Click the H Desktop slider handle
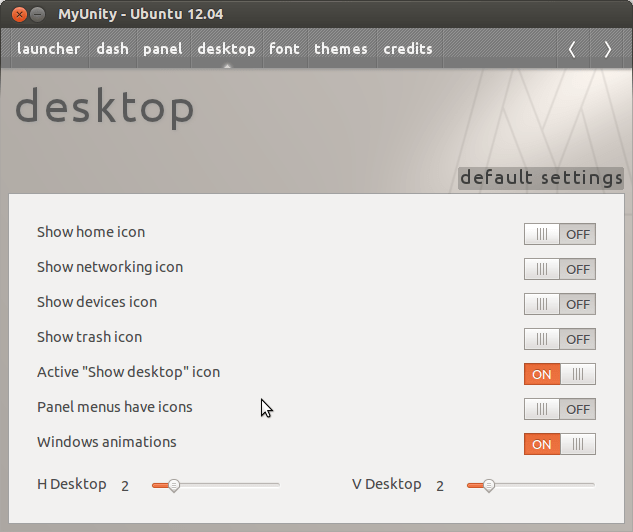Screen dimensions: 633x532 click(174, 485)
